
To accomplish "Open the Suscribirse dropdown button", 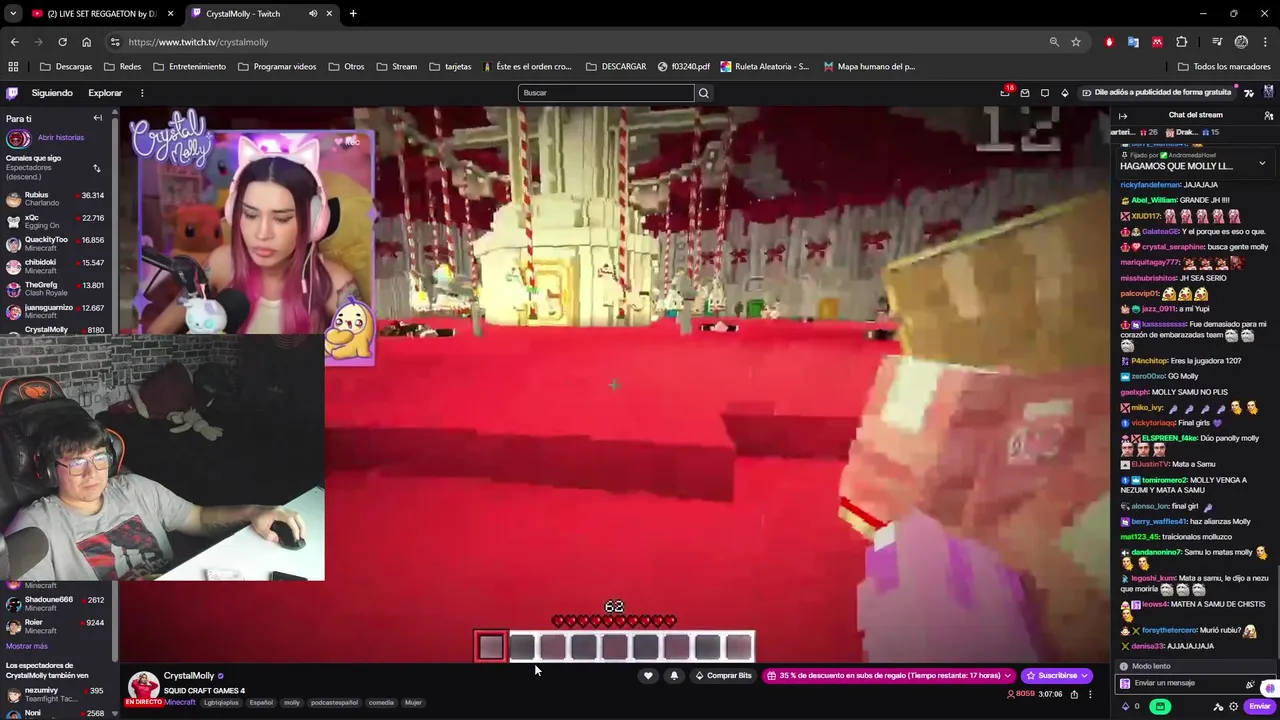I will pos(1057,676).
